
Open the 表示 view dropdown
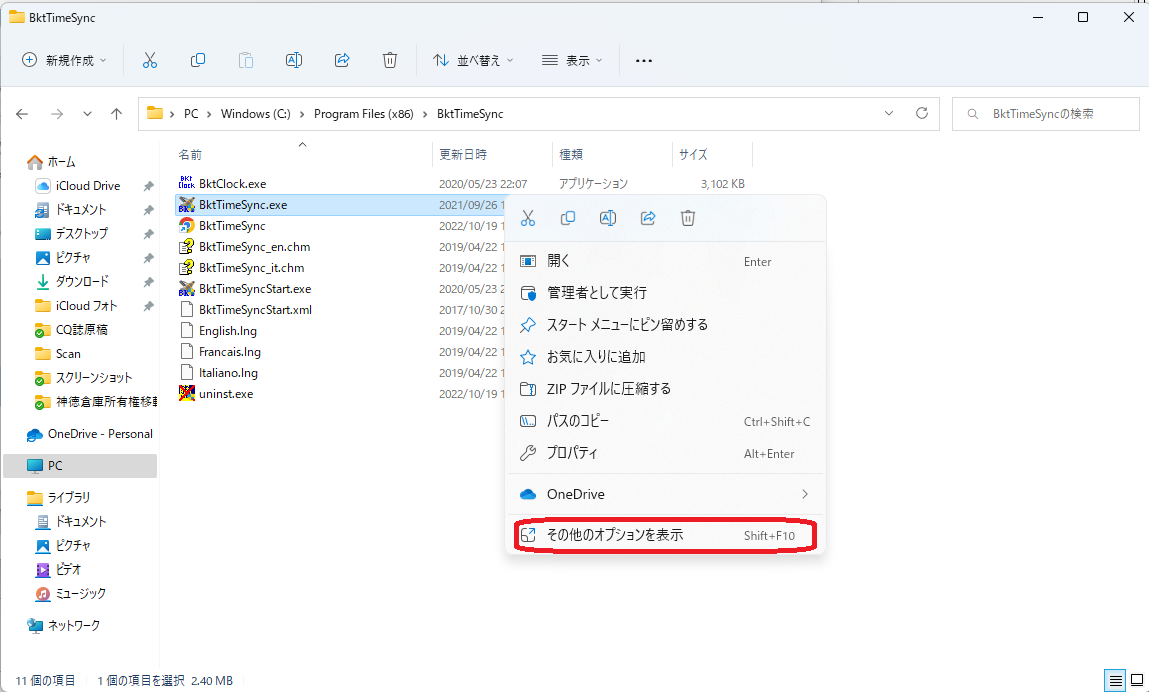click(x=572, y=60)
